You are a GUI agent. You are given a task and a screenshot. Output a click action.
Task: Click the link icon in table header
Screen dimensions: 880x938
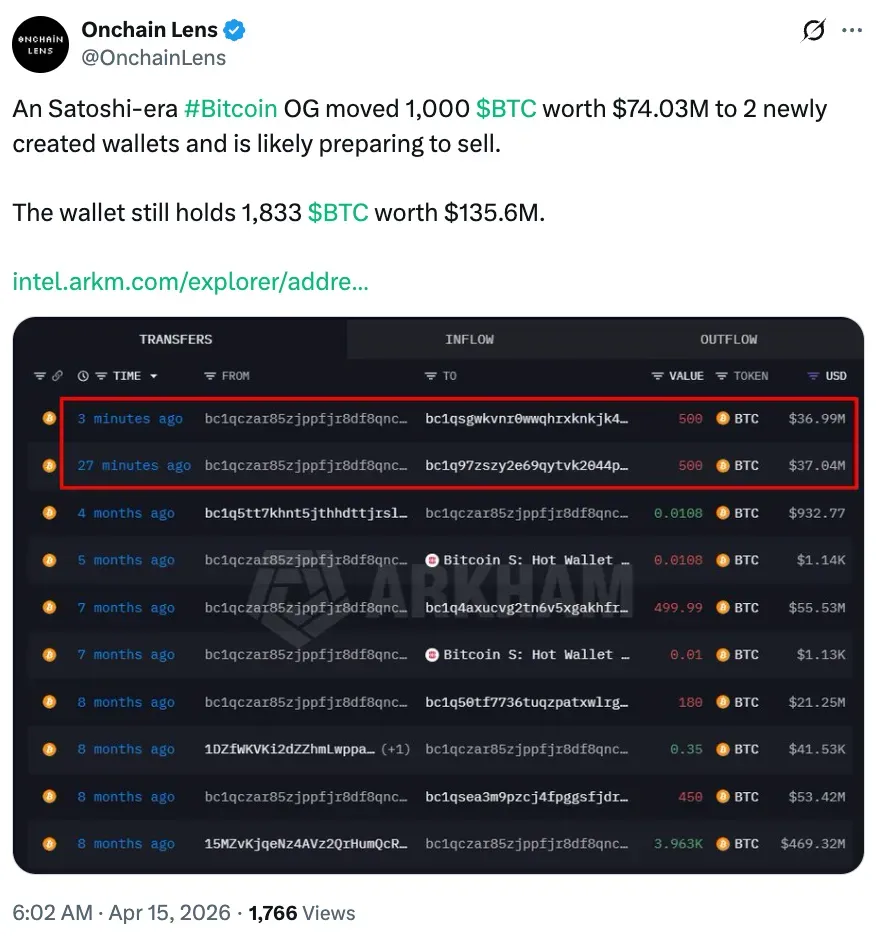(57, 376)
